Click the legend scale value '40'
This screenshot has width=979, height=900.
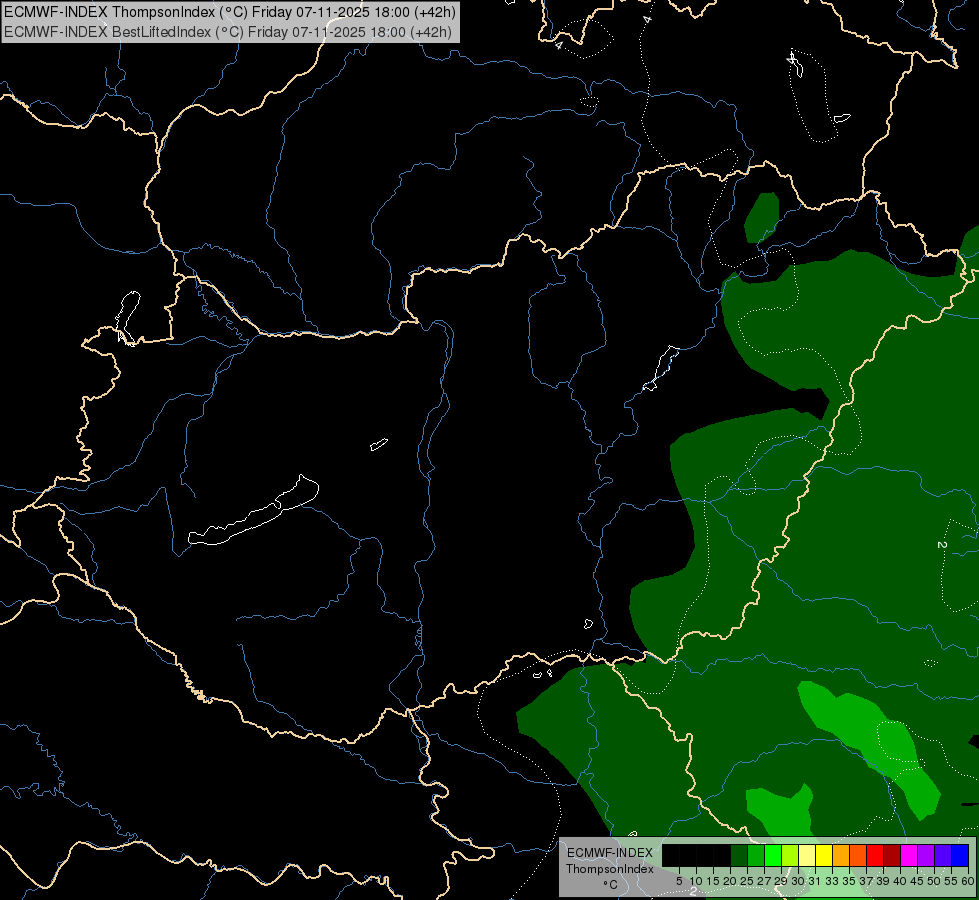pyautogui.click(x=900, y=881)
